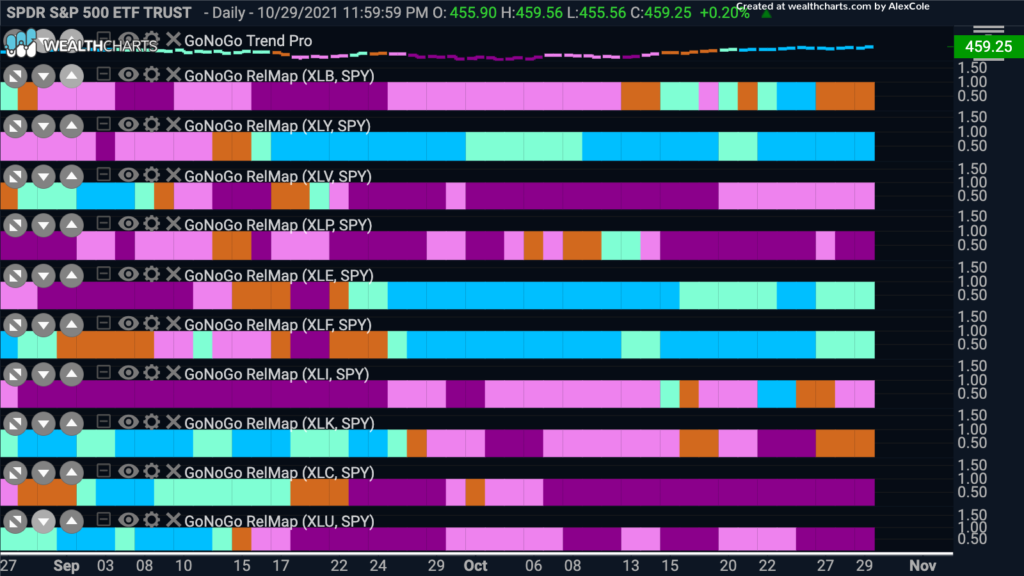Remove the XLB RelMap indicator
The image size is (1024, 576).
pyautogui.click(x=173, y=74)
